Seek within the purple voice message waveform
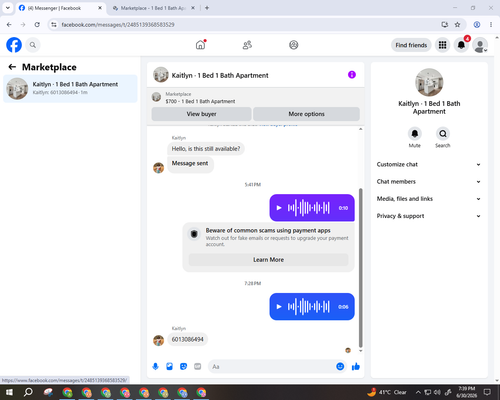 [x=309, y=208]
